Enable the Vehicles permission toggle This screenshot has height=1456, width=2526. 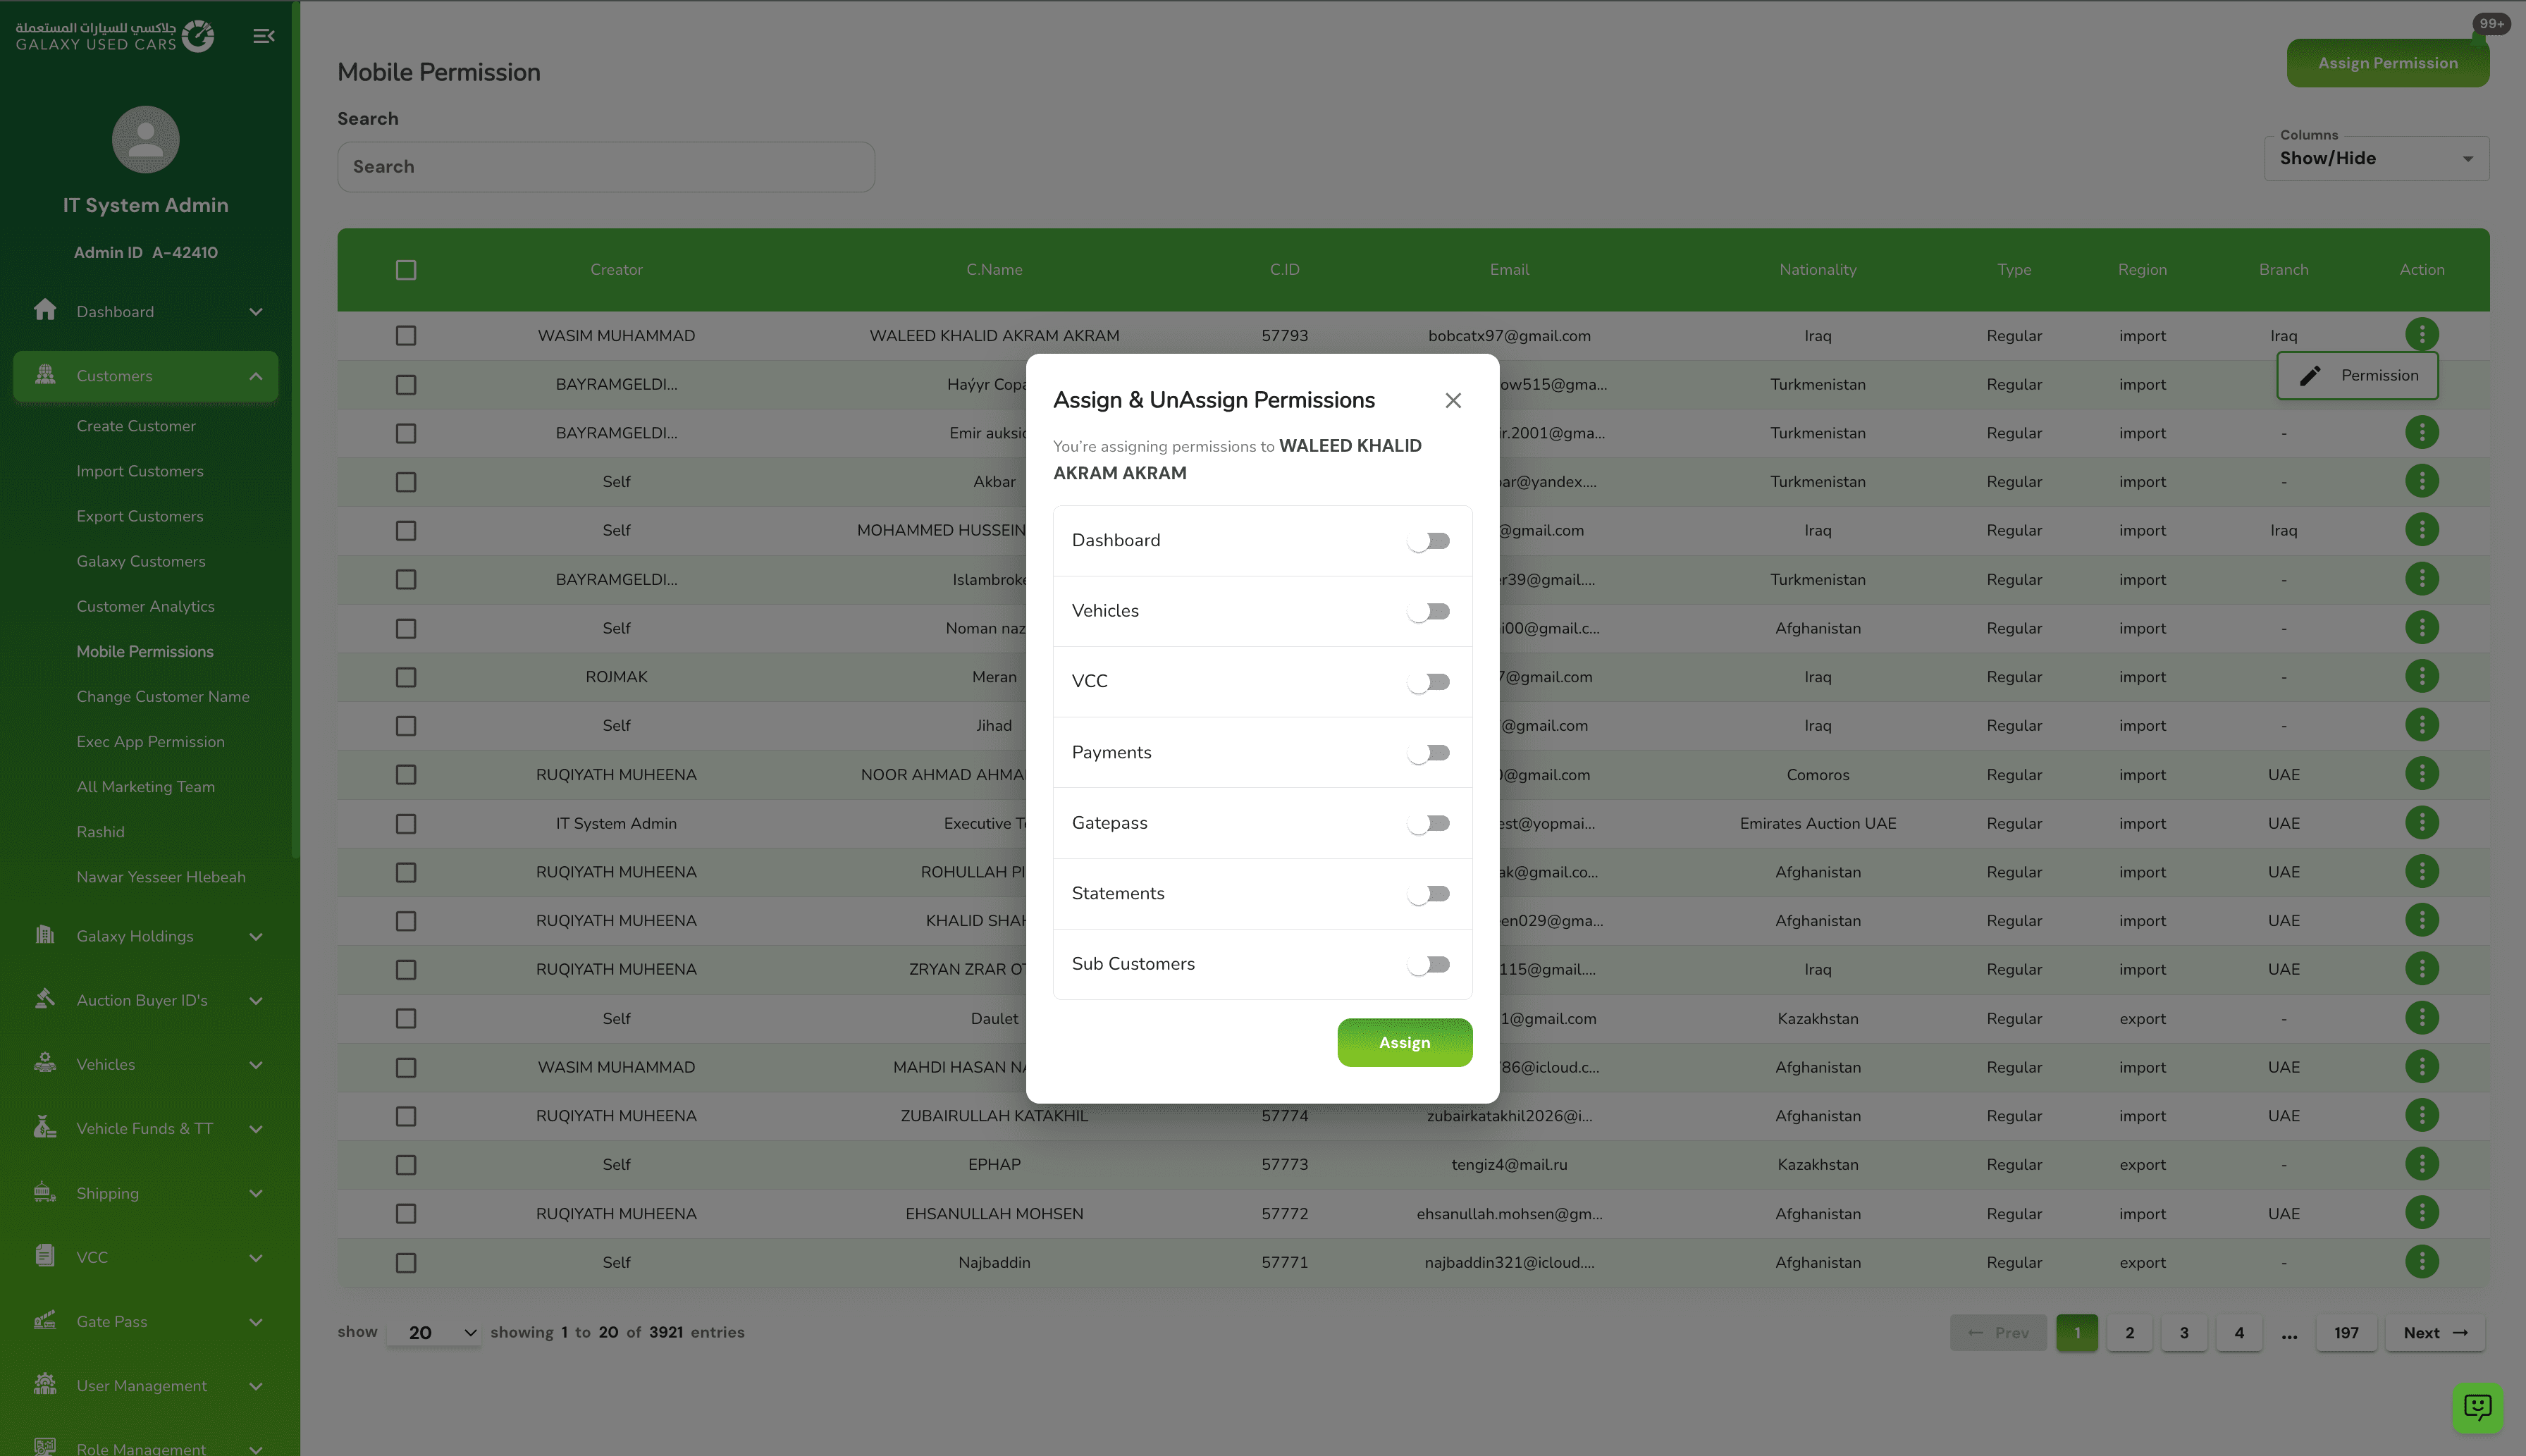pos(1429,611)
